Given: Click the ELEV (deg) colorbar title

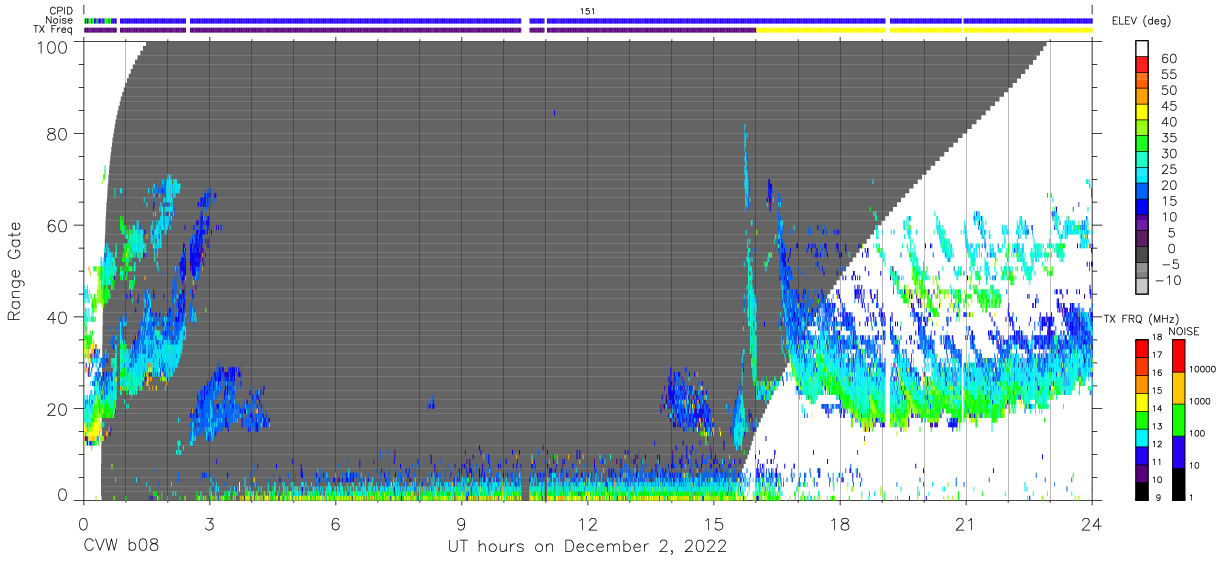Looking at the screenshot, I should (1141, 20).
